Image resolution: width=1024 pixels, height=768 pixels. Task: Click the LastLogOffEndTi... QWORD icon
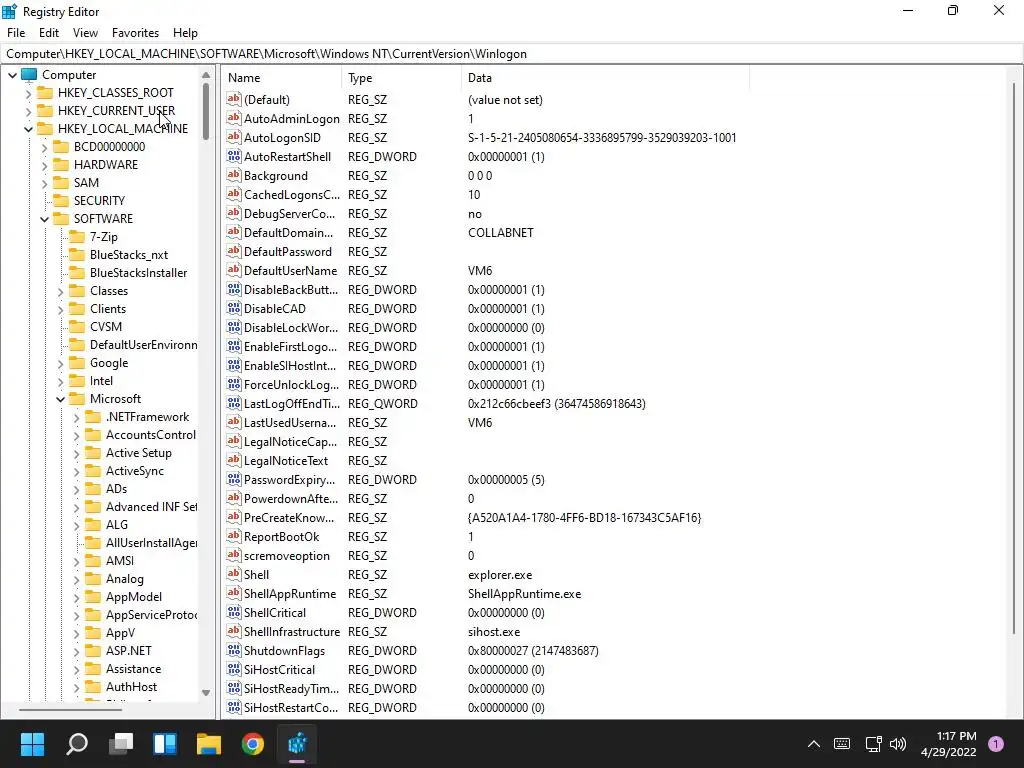[234, 403]
